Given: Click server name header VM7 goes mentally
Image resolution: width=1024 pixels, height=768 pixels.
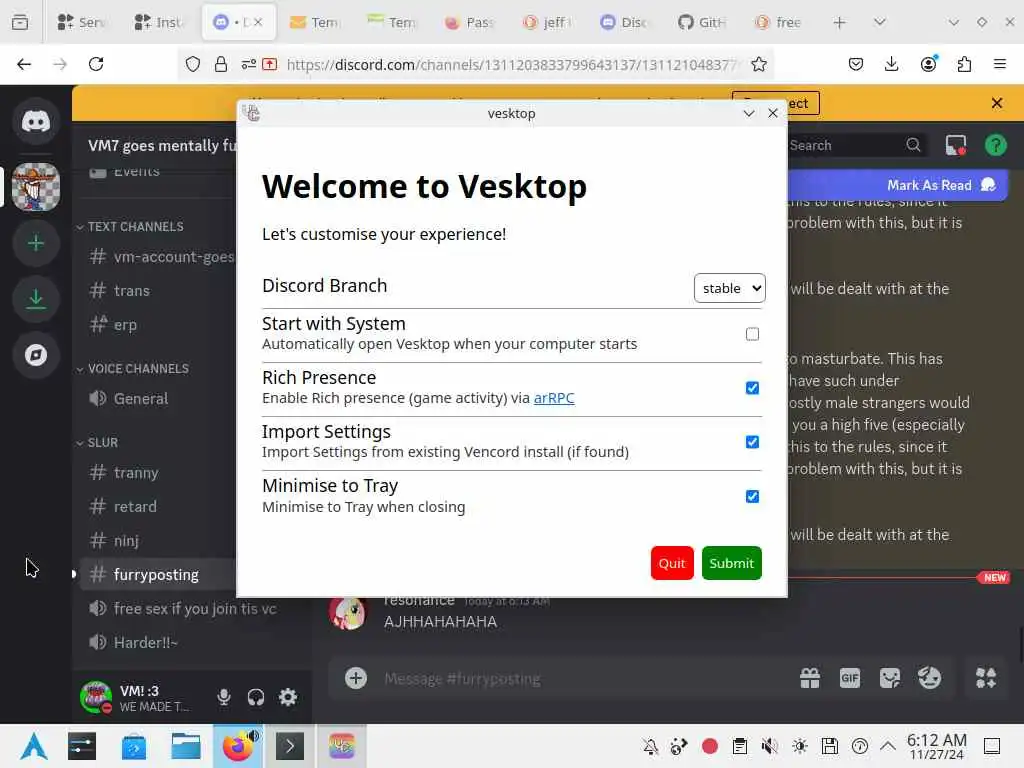Looking at the screenshot, I should click(x=162, y=145).
